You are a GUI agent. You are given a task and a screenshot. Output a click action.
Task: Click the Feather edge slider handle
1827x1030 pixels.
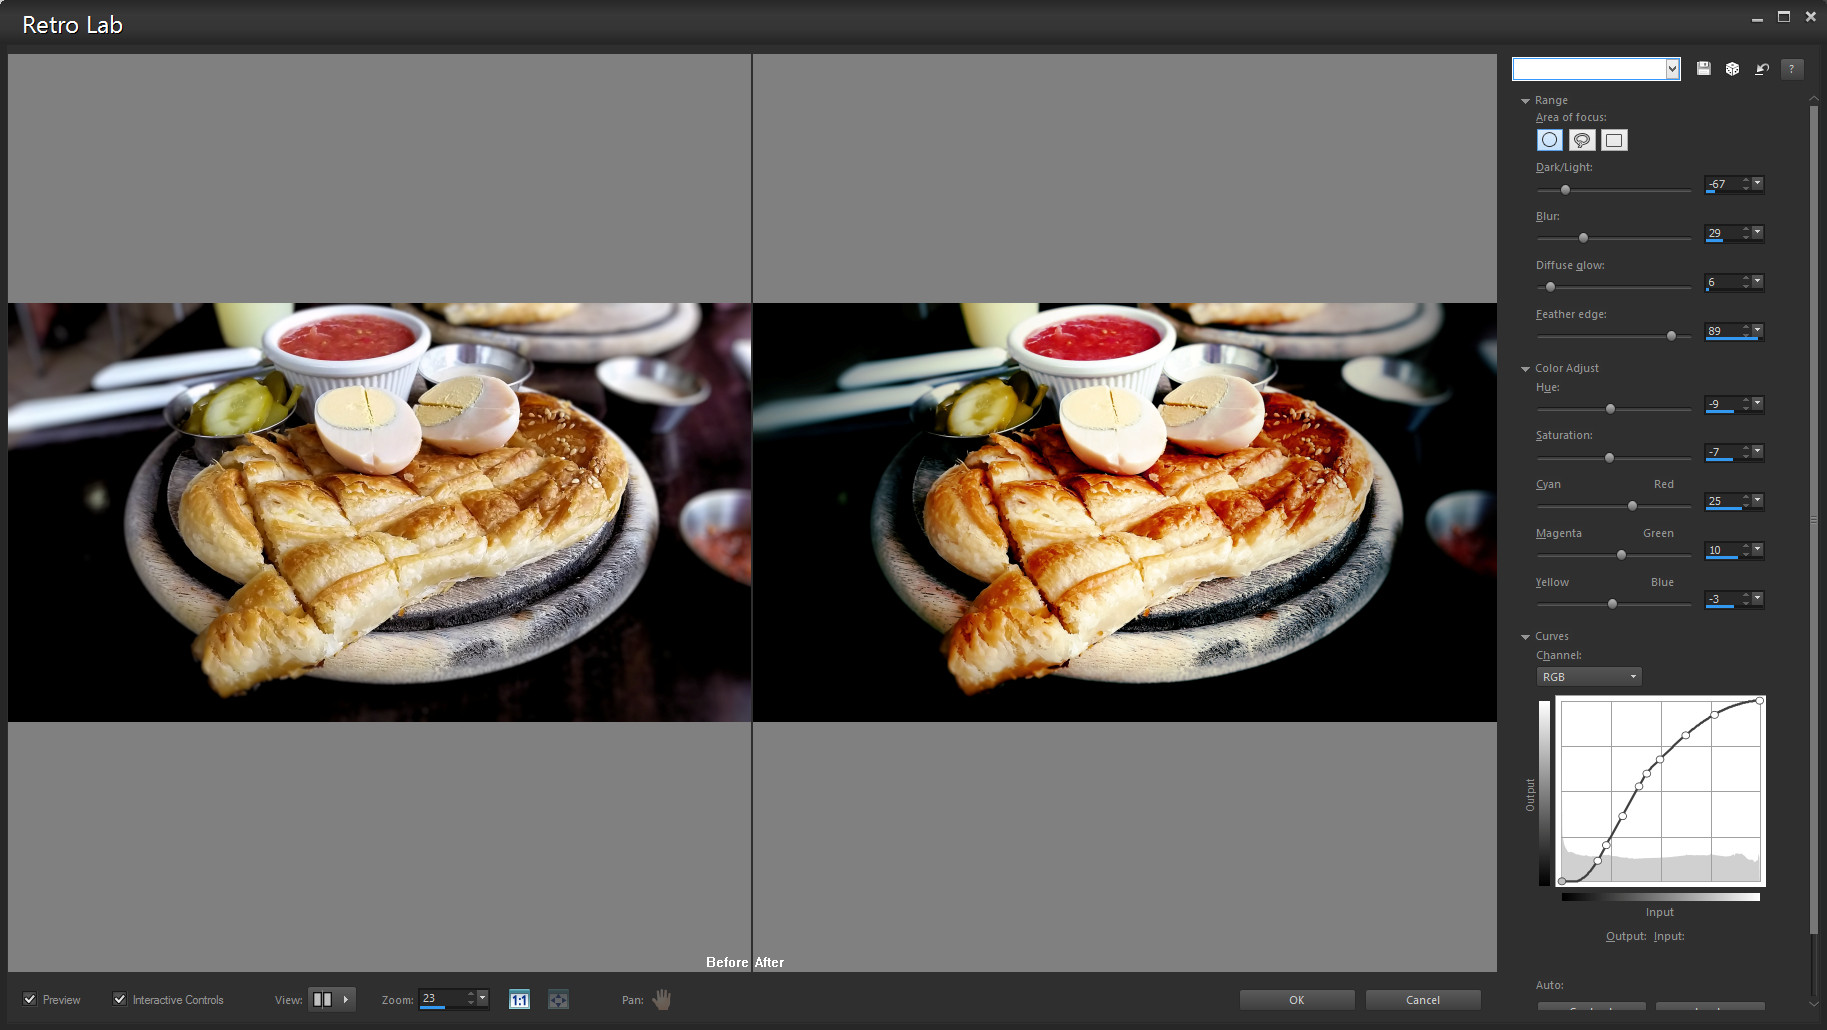point(1671,336)
